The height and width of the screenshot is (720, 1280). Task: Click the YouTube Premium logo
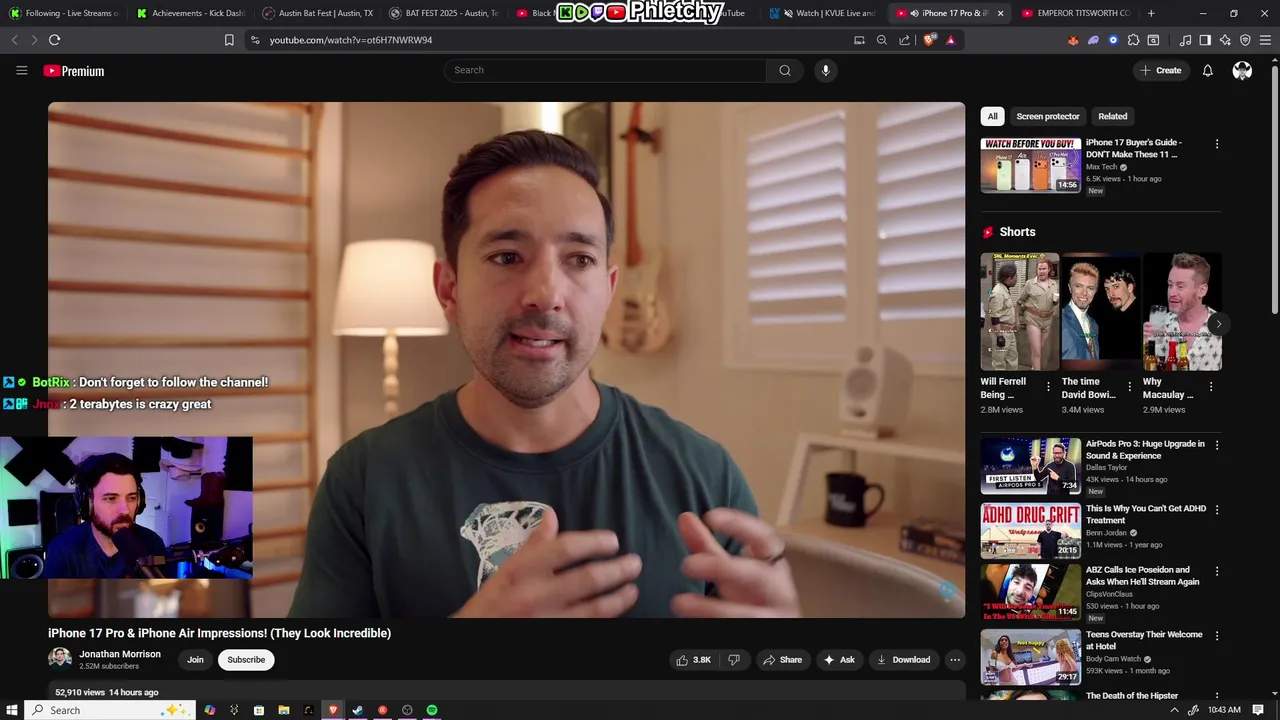coord(74,71)
